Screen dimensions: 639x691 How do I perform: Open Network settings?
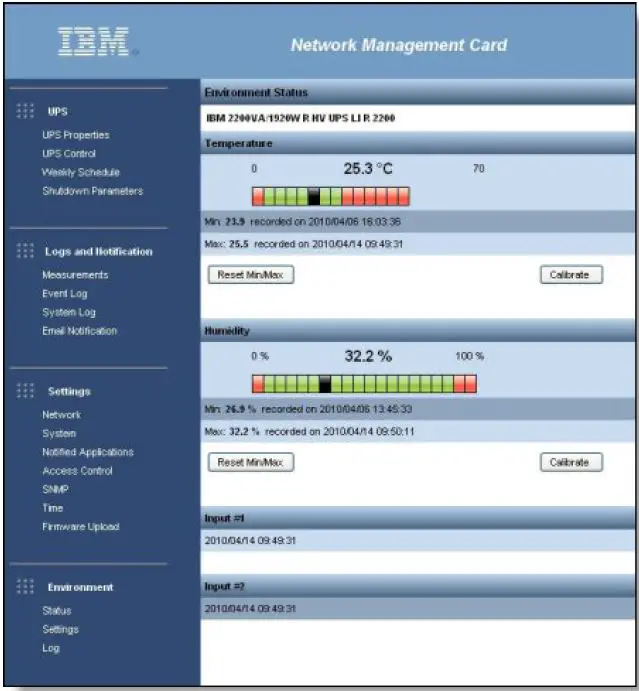(x=61, y=415)
